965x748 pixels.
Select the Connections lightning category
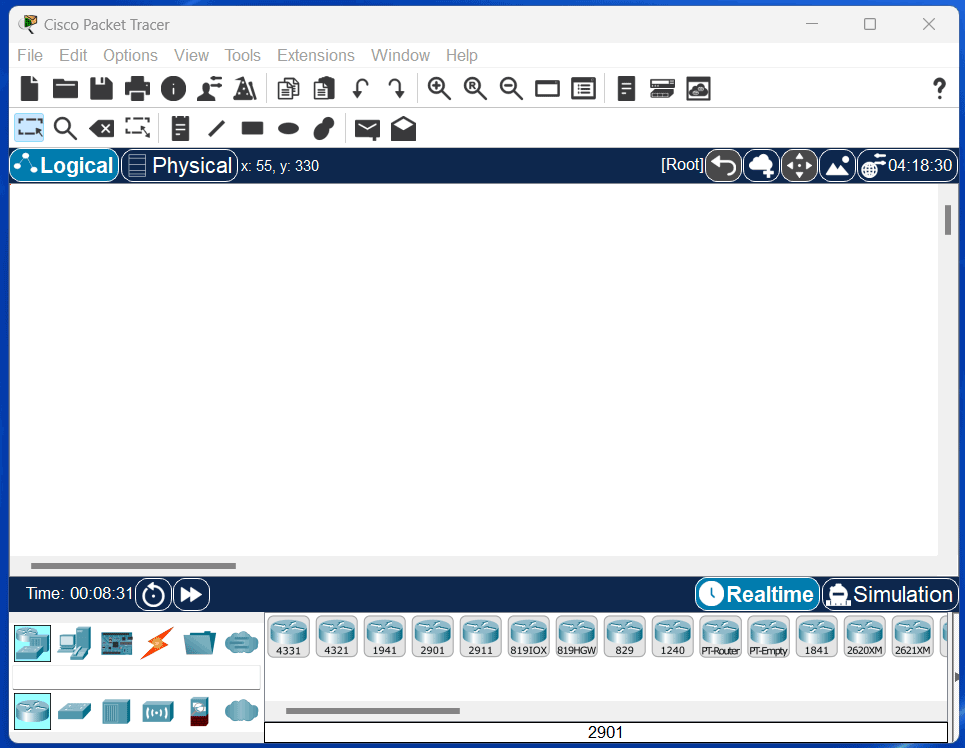click(158, 643)
